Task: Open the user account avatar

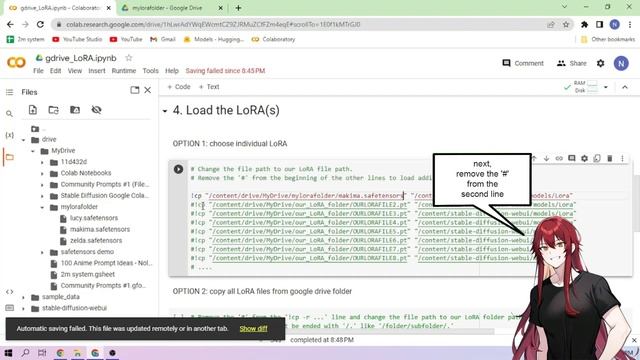Action: (x=621, y=63)
